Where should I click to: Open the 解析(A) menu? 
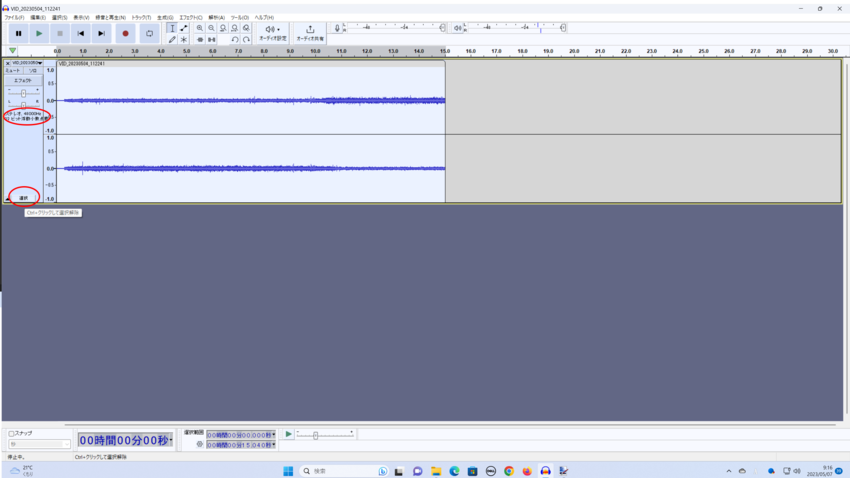point(216,17)
